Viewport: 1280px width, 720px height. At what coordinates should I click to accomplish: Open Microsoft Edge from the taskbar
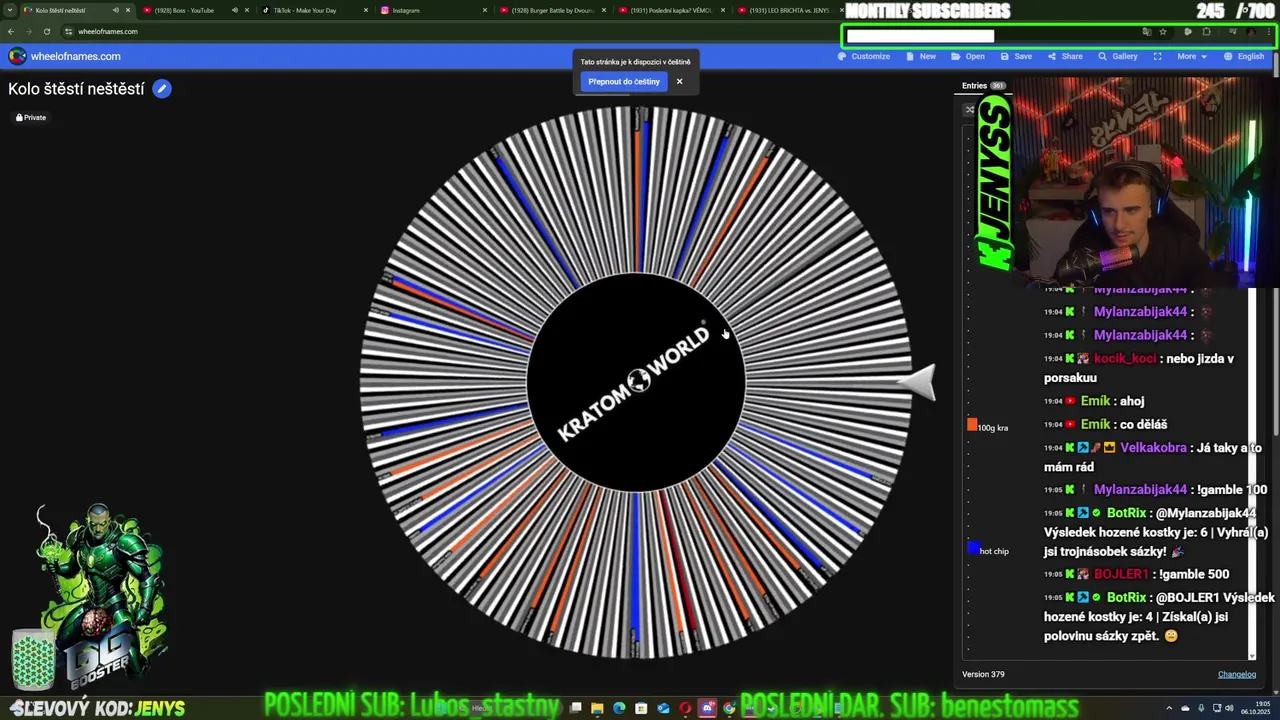(x=619, y=708)
